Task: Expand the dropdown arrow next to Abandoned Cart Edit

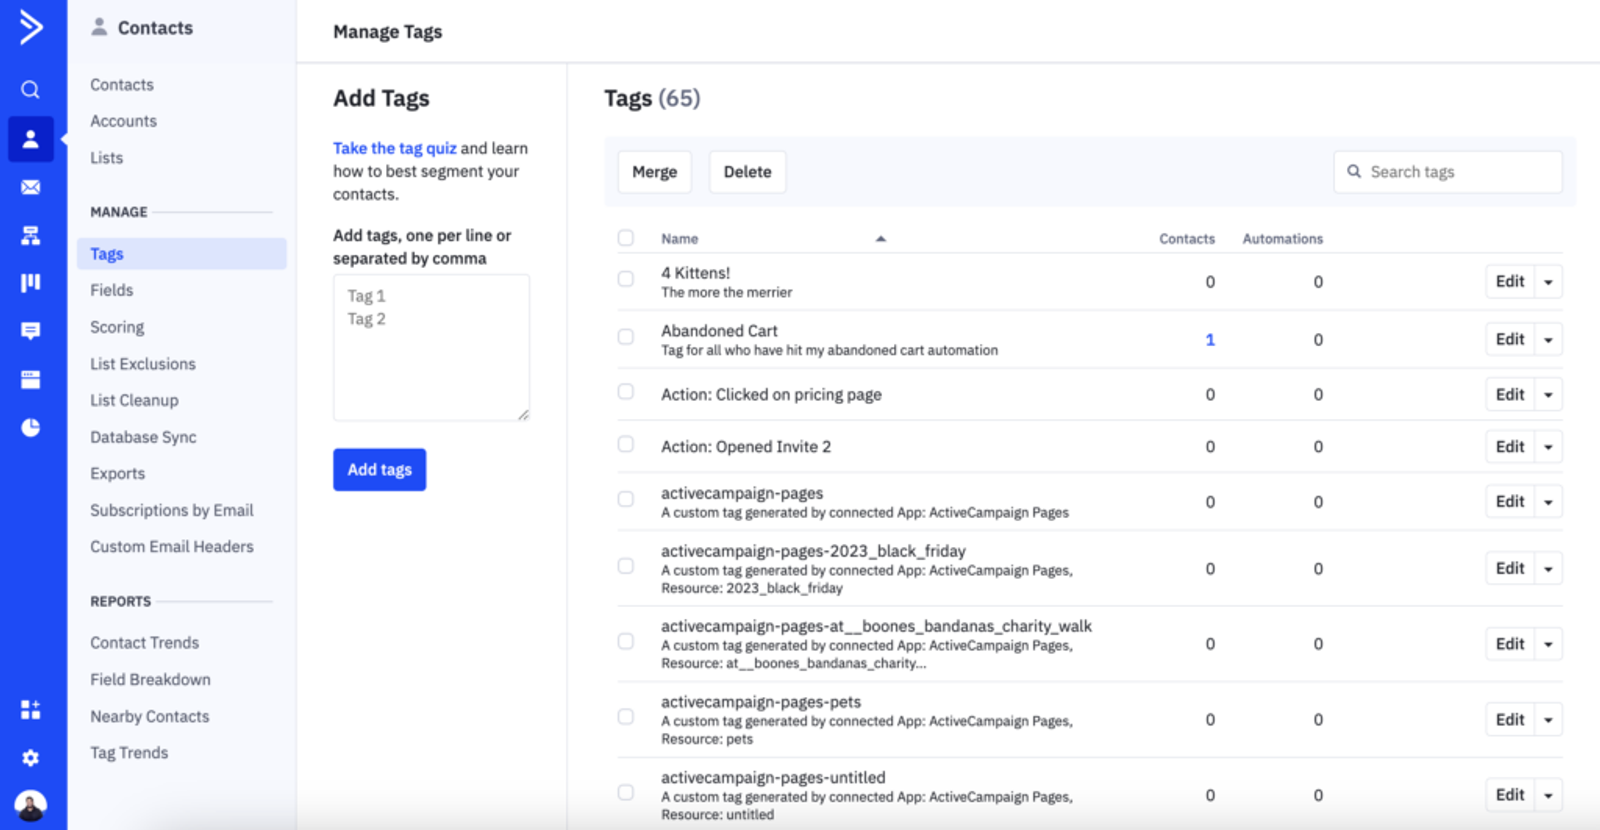Action: coord(1548,340)
